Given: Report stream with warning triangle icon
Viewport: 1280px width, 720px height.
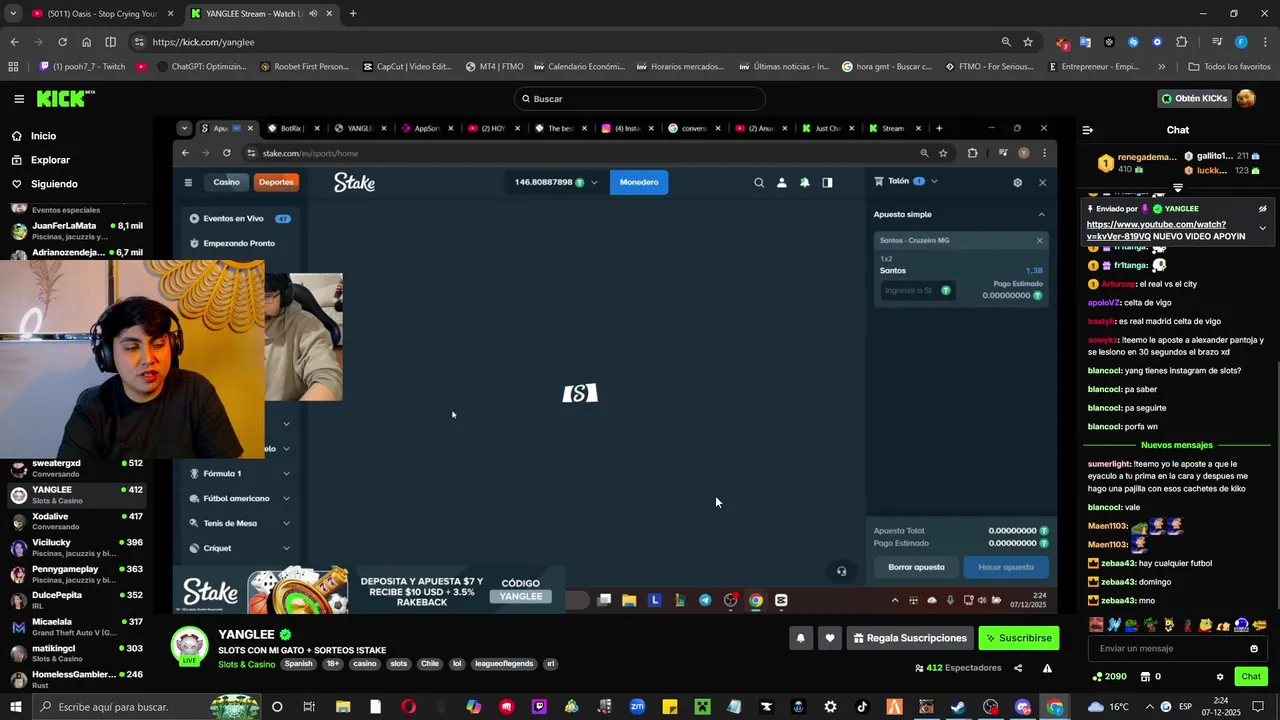Looking at the screenshot, I should coord(1047,668).
